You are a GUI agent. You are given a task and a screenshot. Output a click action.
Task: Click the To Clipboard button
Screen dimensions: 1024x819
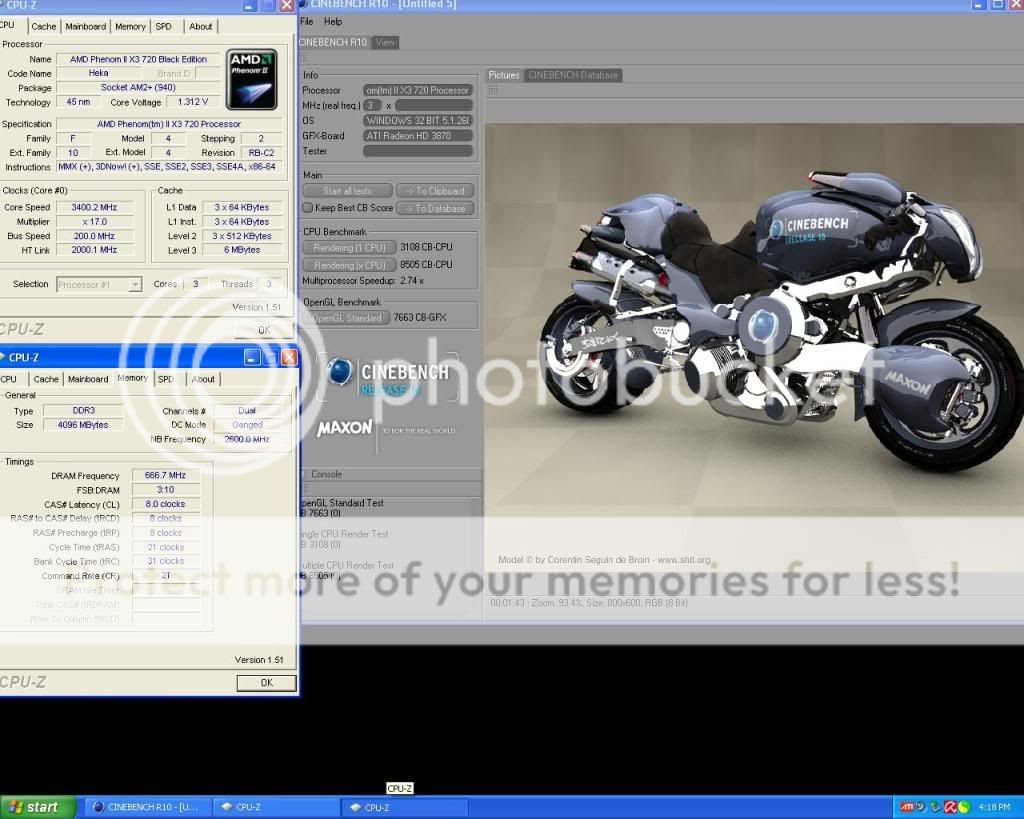[435, 191]
